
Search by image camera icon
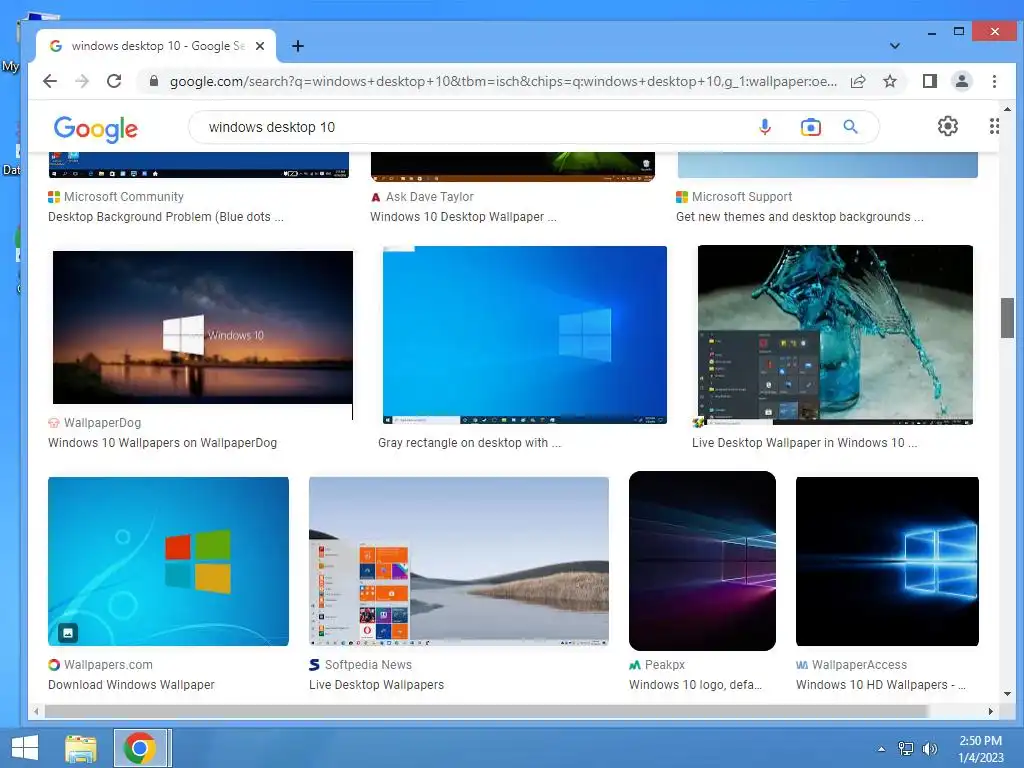tap(810, 127)
